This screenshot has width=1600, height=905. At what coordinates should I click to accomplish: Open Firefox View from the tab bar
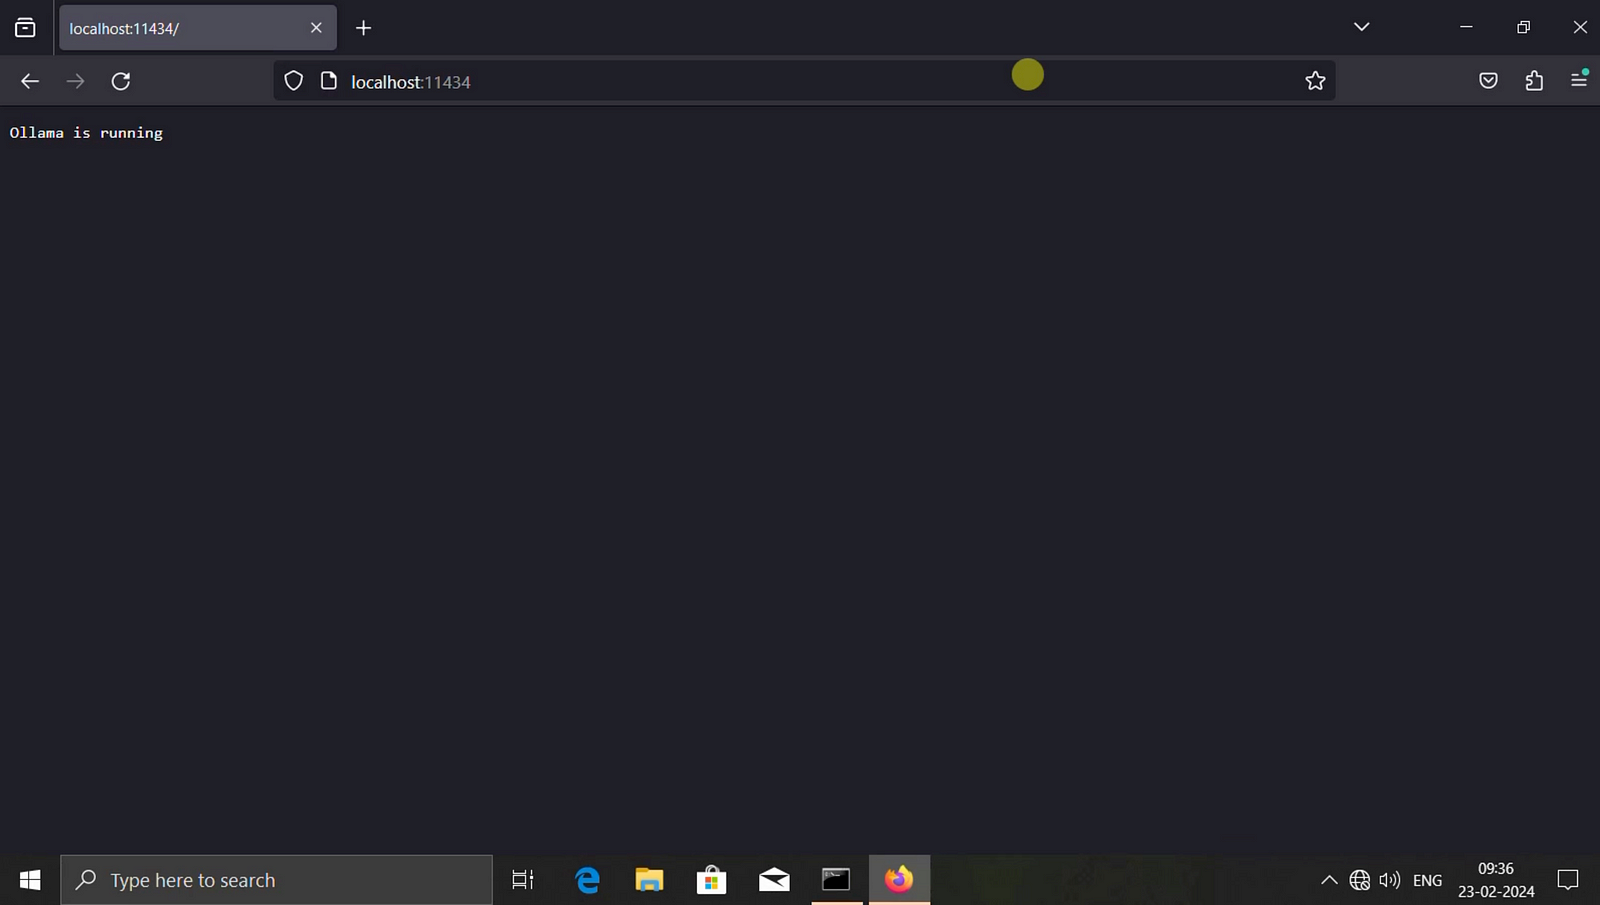coord(25,28)
